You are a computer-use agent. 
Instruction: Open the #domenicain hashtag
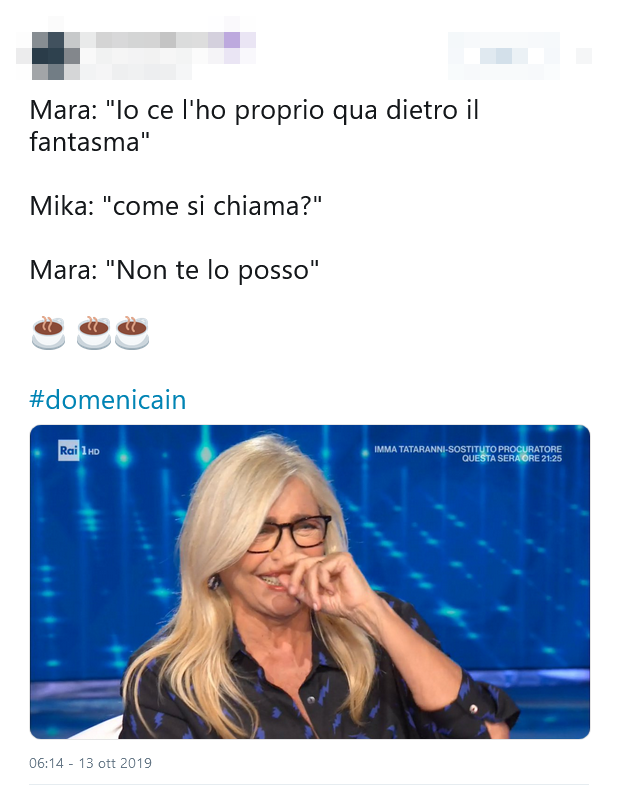pos(108,400)
